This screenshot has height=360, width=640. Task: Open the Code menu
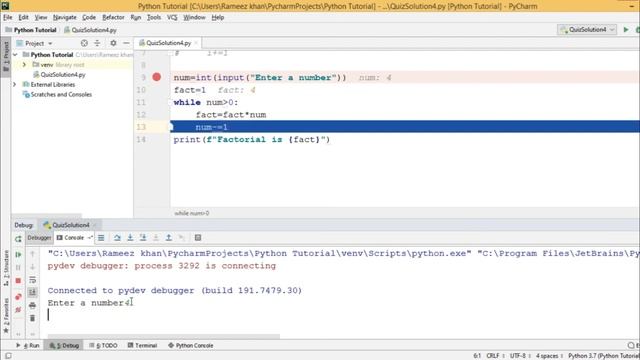(89, 17)
